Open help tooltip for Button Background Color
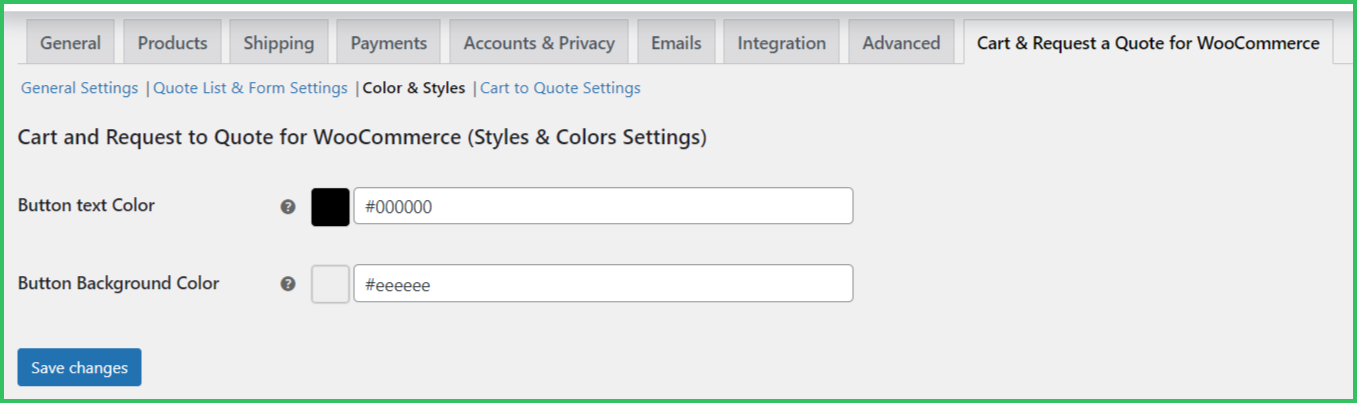1357x403 pixels. click(288, 284)
